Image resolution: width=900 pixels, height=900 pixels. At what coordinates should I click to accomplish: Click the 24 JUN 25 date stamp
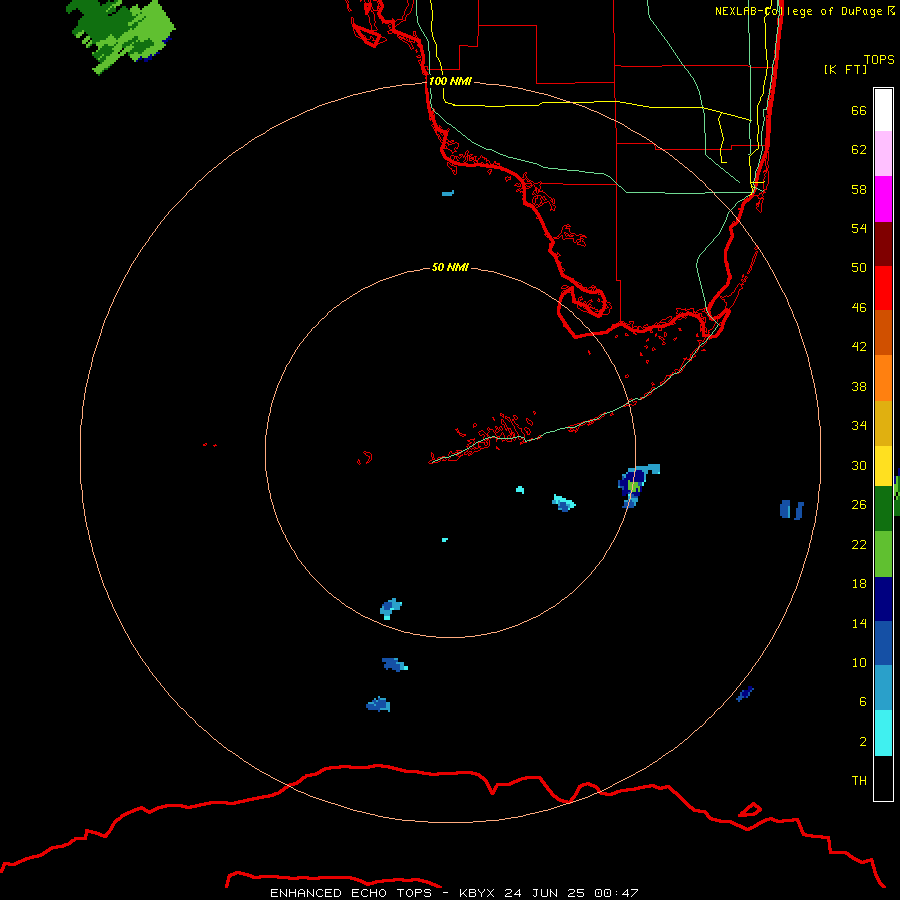544,893
